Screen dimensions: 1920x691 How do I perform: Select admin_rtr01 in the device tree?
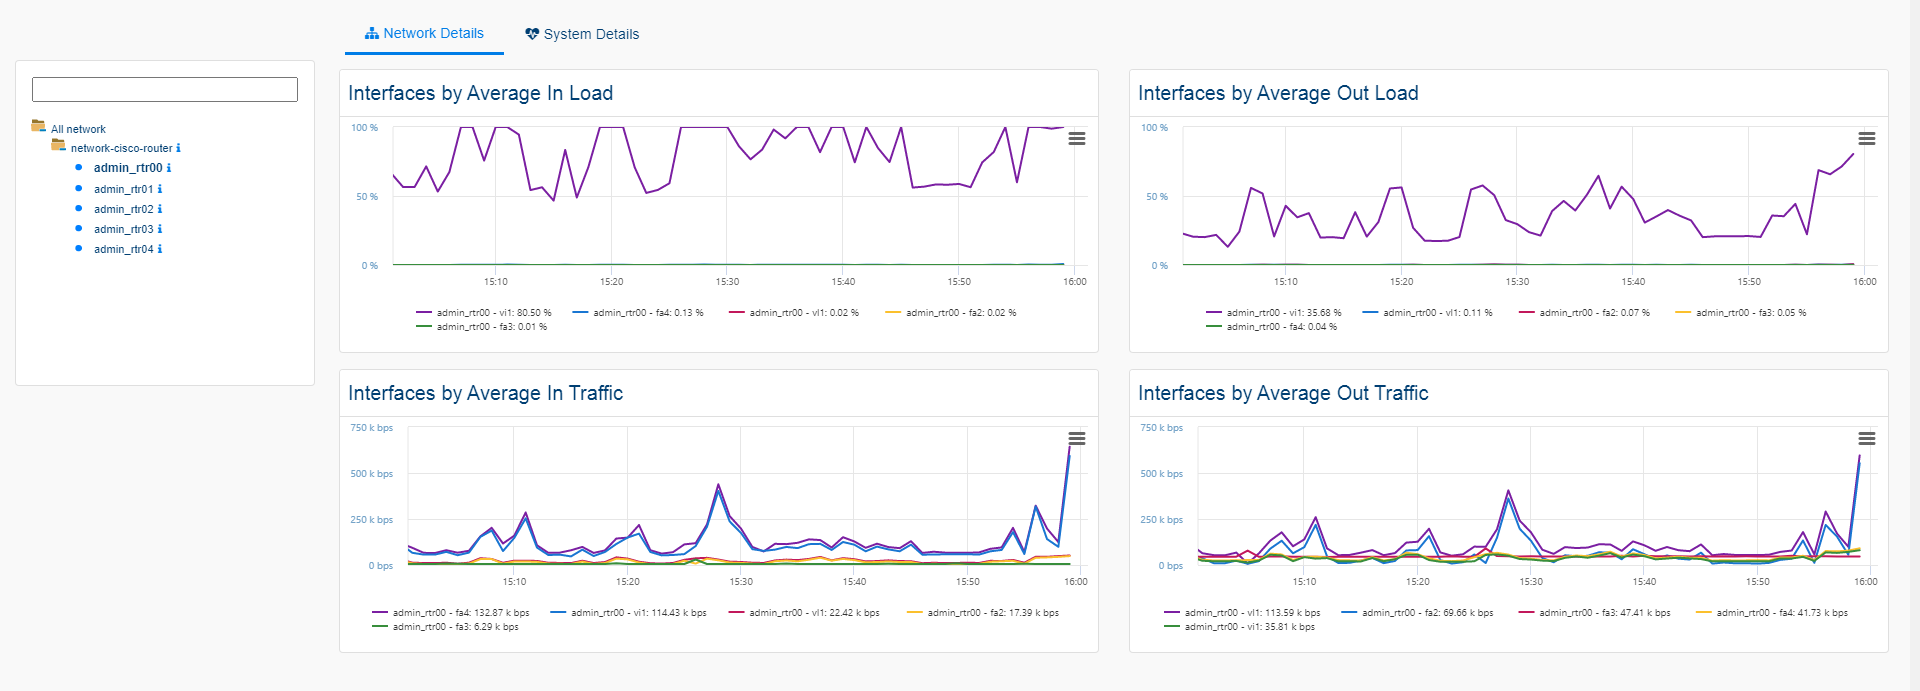point(123,189)
